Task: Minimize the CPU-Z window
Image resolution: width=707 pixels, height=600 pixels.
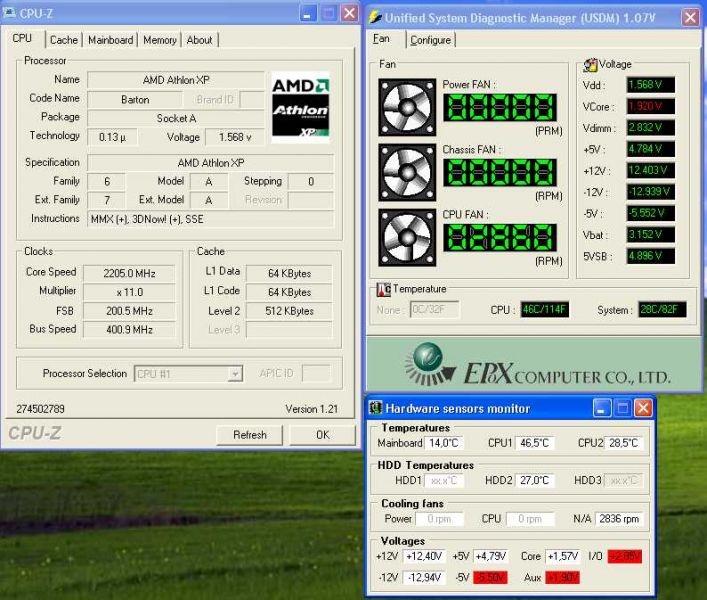Action: (x=308, y=14)
